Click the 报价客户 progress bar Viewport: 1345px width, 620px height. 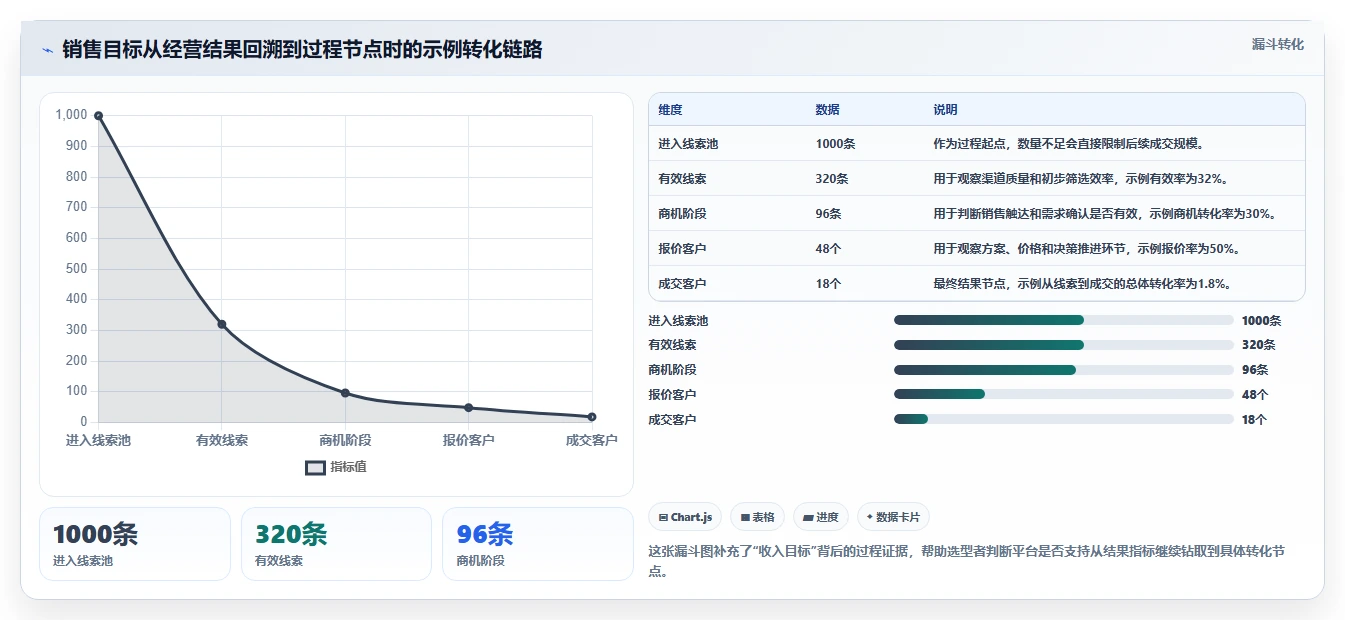tap(1064, 394)
